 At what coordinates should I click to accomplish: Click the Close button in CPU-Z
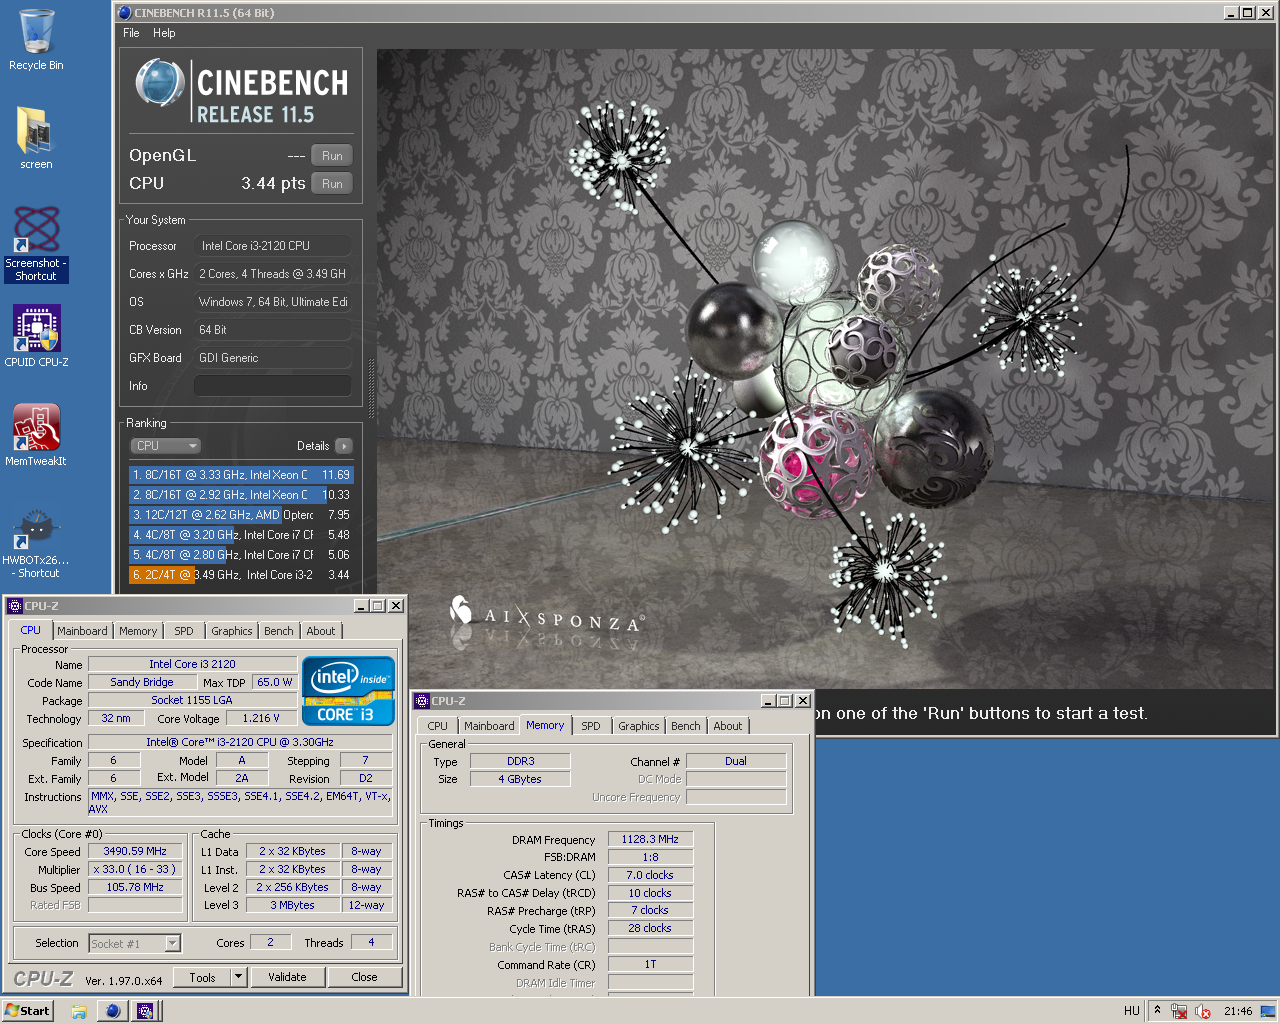click(365, 977)
